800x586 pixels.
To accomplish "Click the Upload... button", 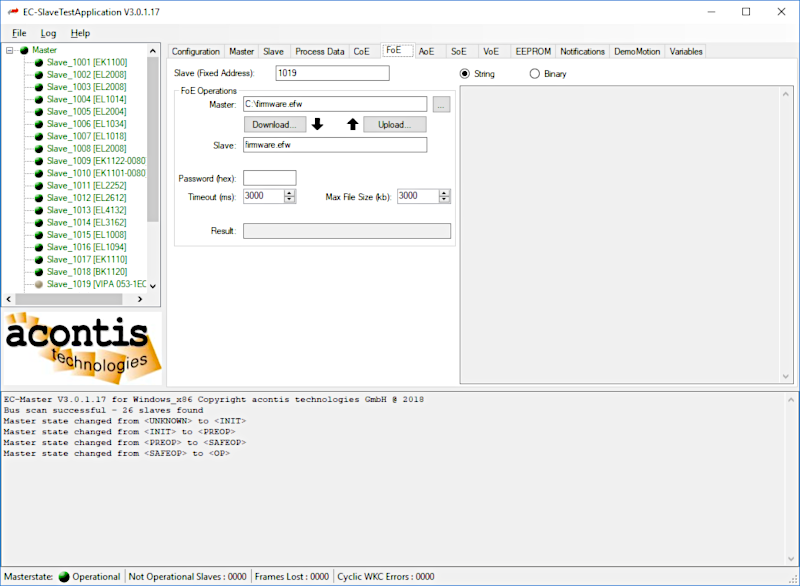I will point(394,125).
